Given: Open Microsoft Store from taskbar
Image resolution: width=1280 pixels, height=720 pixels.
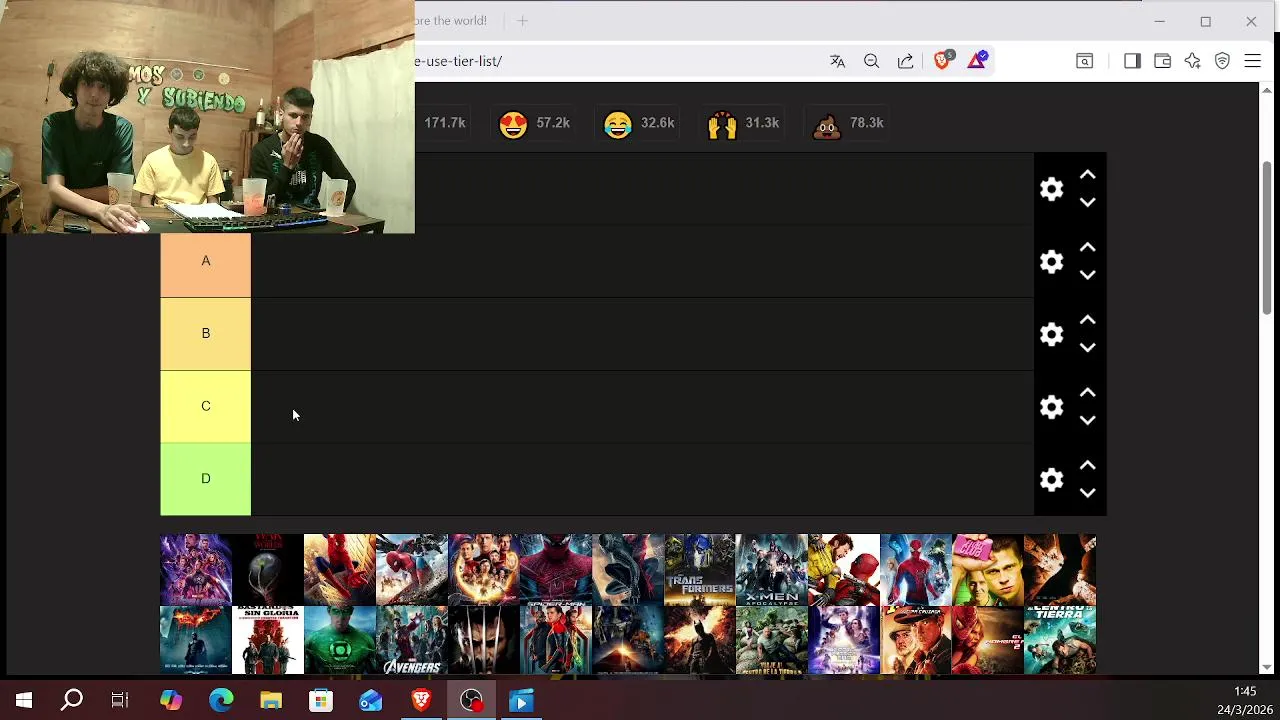Looking at the screenshot, I should (321, 701).
